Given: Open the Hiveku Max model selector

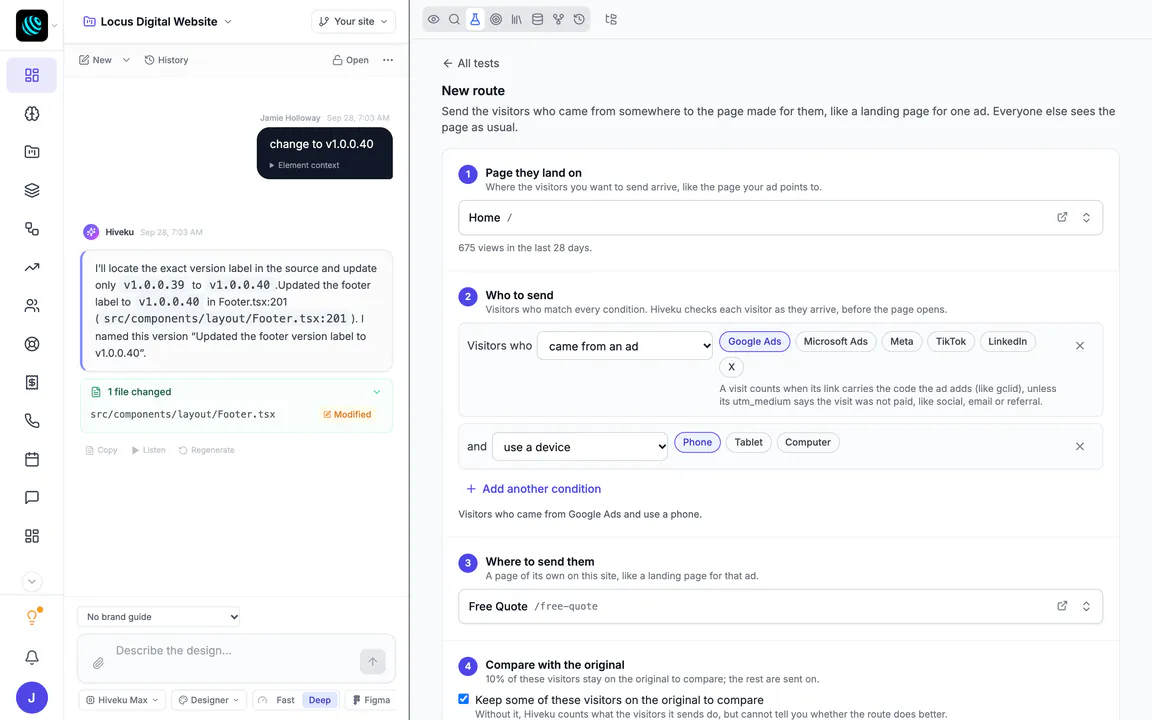Looking at the screenshot, I should (122, 700).
